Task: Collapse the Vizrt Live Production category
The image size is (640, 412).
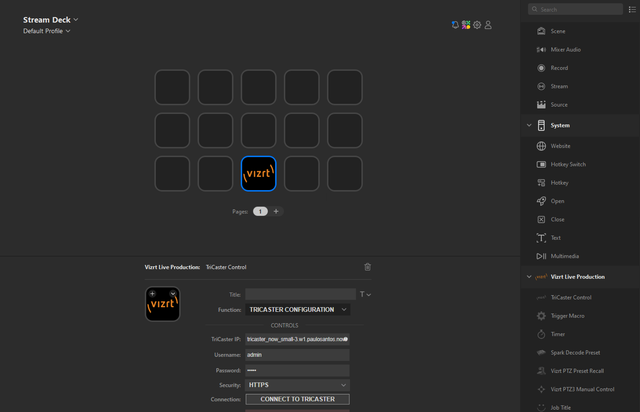Action: coord(529,277)
